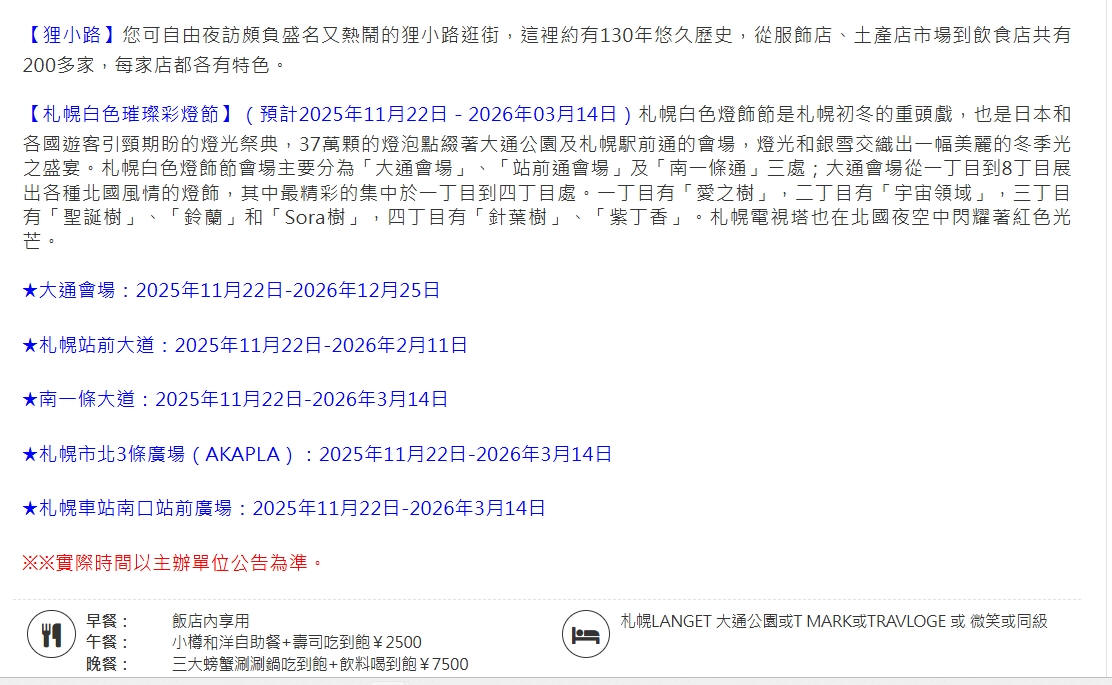Click the ★札幌車站南口站前廣場 line
1112x685 pixels.
[284, 509]
